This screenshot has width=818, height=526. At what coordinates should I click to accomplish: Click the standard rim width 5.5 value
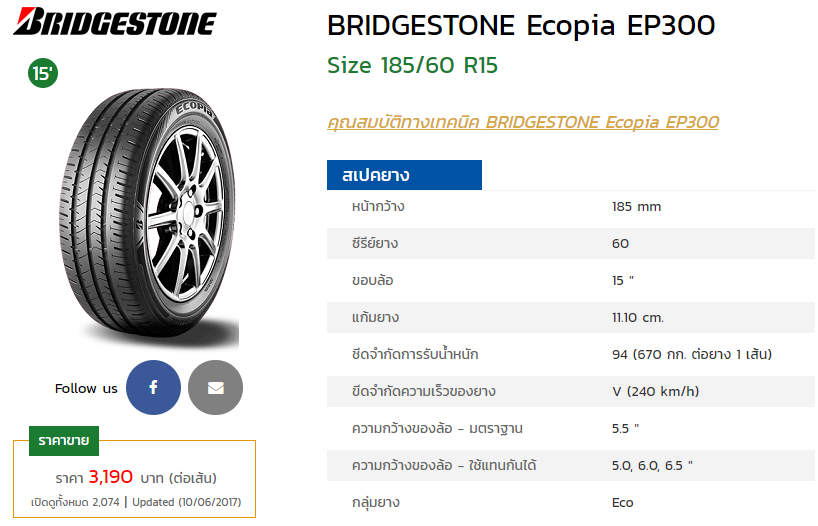[x=625, y=429]
